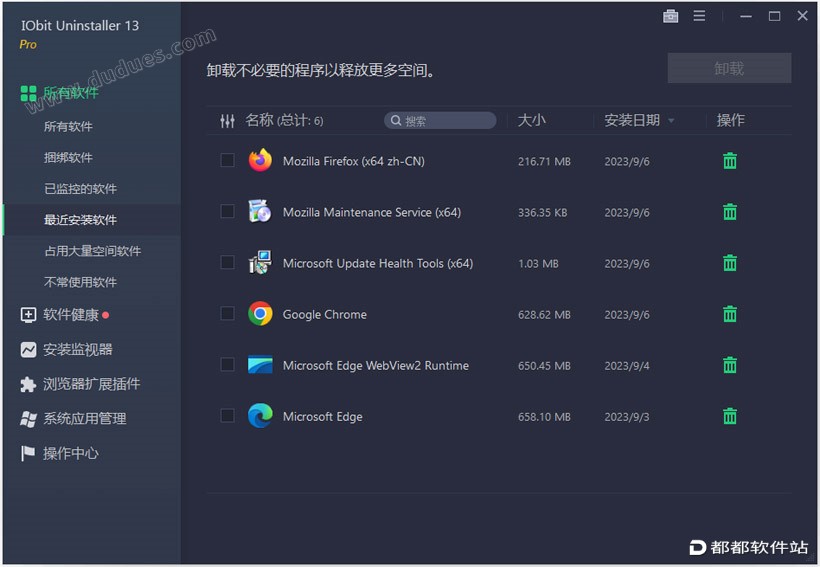Image resolution: width=820 pixels, height=567 pixels.
Task: Open 浏览器扩展插件 section
Action: coord(92,384)
